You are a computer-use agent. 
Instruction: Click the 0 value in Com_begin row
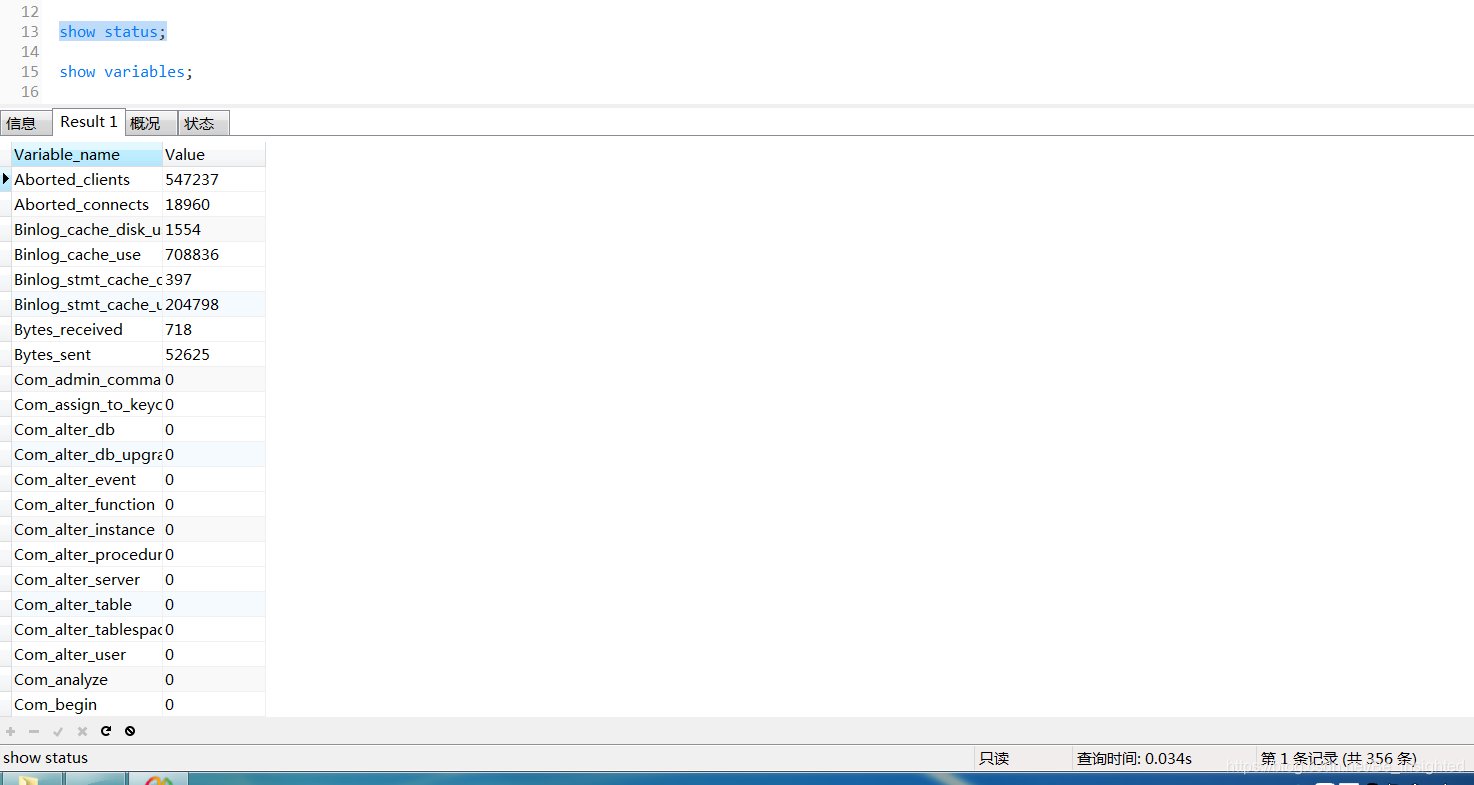click(x=214, y=704)
